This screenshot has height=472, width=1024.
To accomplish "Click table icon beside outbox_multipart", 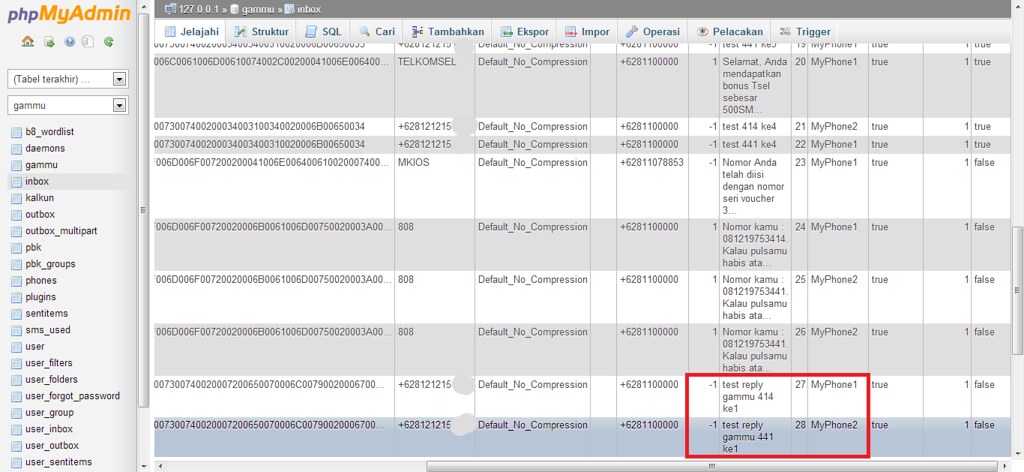I will (16, 231).
